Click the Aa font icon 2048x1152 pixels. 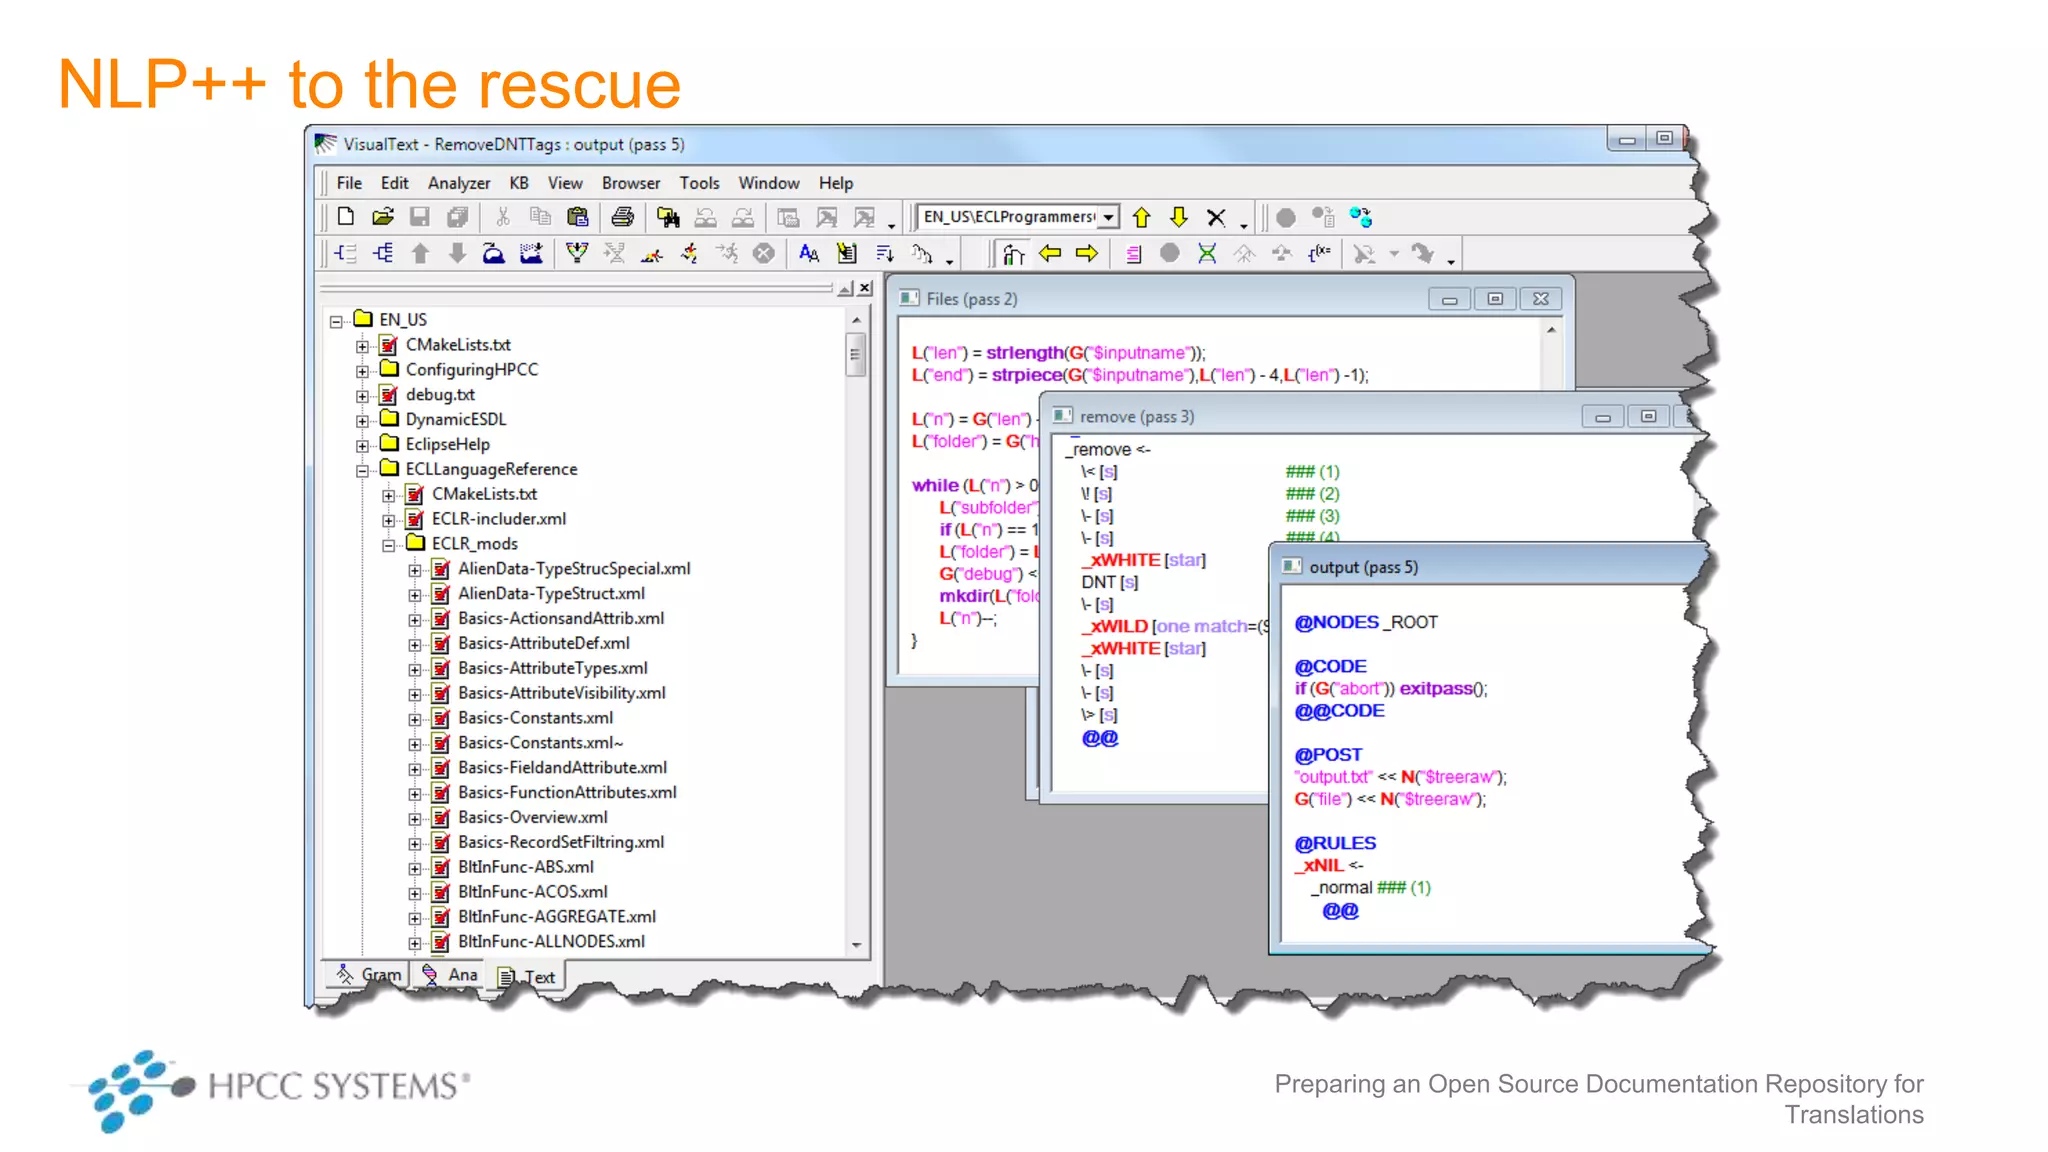coord(809,254)
